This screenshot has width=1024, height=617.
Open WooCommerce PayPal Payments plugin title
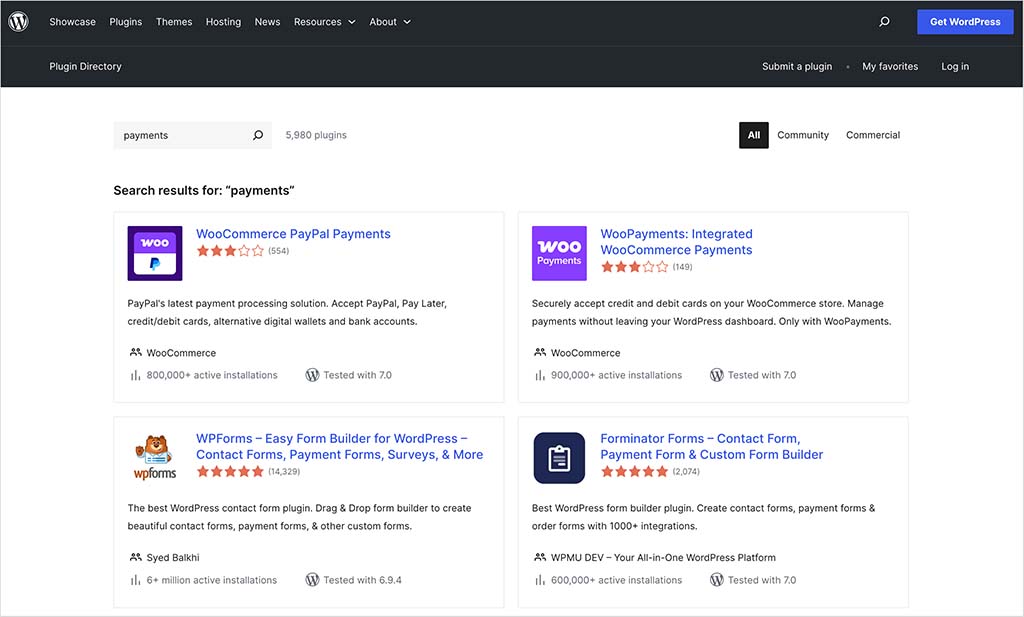click(293, 234)
